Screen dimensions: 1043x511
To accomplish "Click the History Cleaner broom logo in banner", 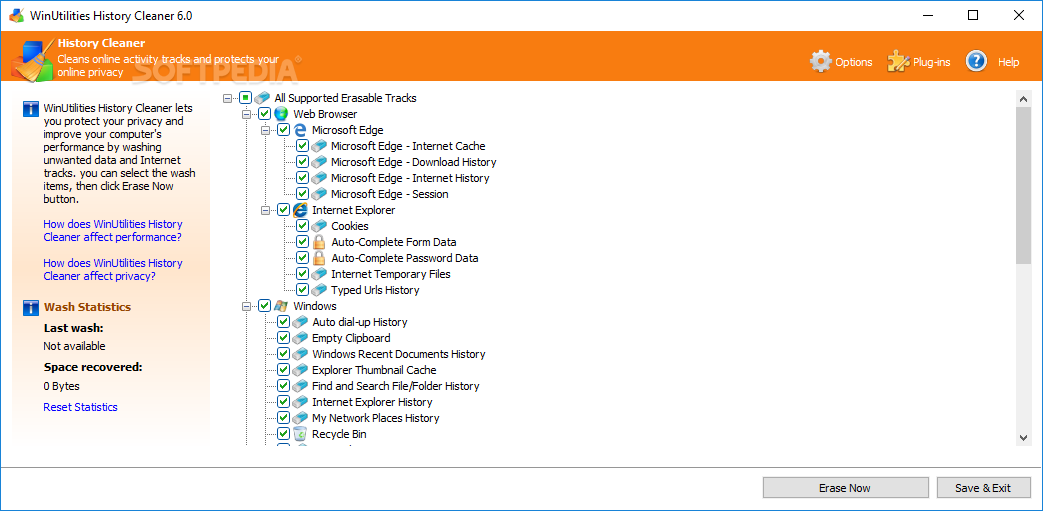I will pos(32,61).
